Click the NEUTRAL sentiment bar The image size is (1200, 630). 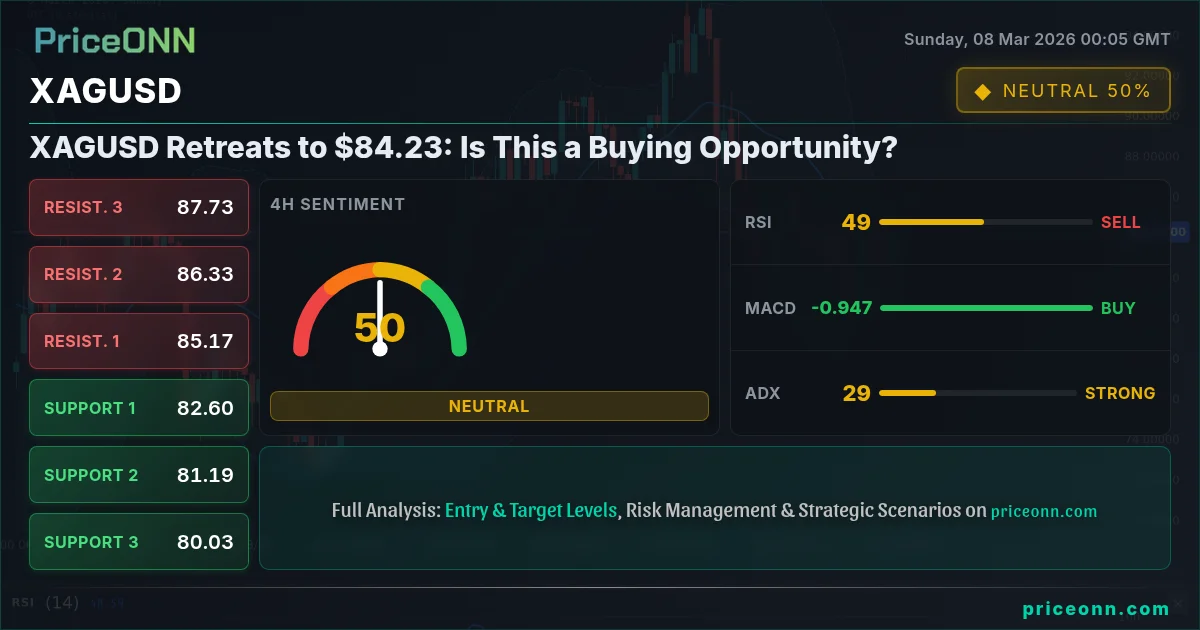(x=489, y=406)
